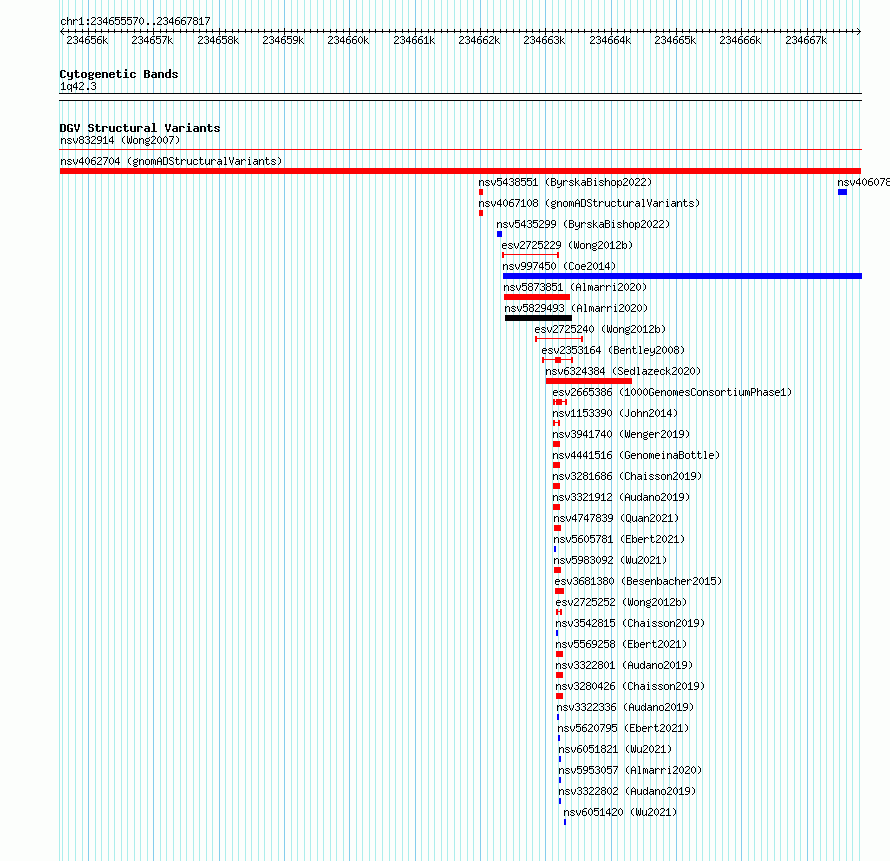Click nsv6051420 (Wu2021) label
Image resolution: width=890 pixels, height=861 pixels.
tap(620, 812)
